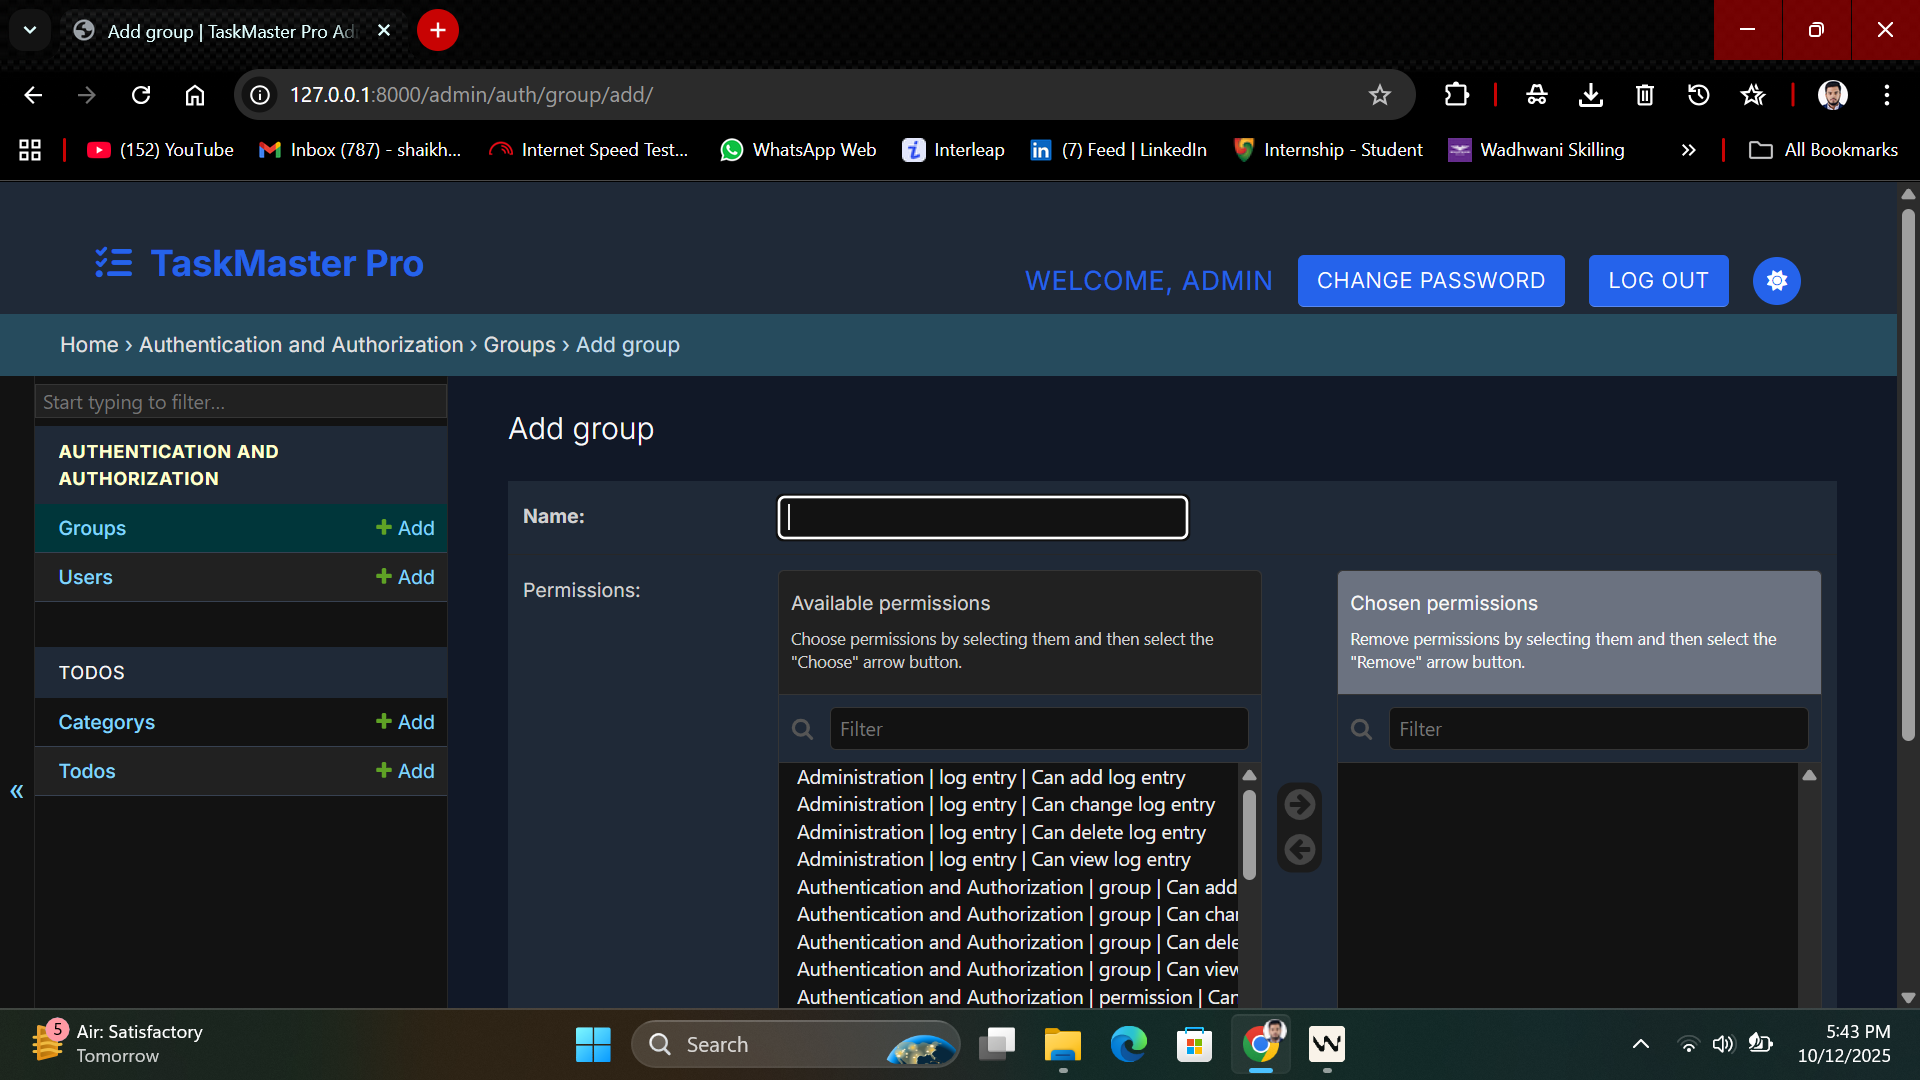Select 'Can add log entry' permission
The height and width of the screenshot is (1080, 1920).
click(991, 777)
